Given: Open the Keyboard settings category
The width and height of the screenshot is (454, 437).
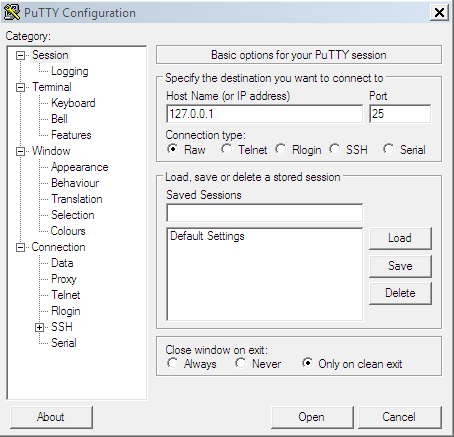Looking at the screenshot, I should [73, 103].
